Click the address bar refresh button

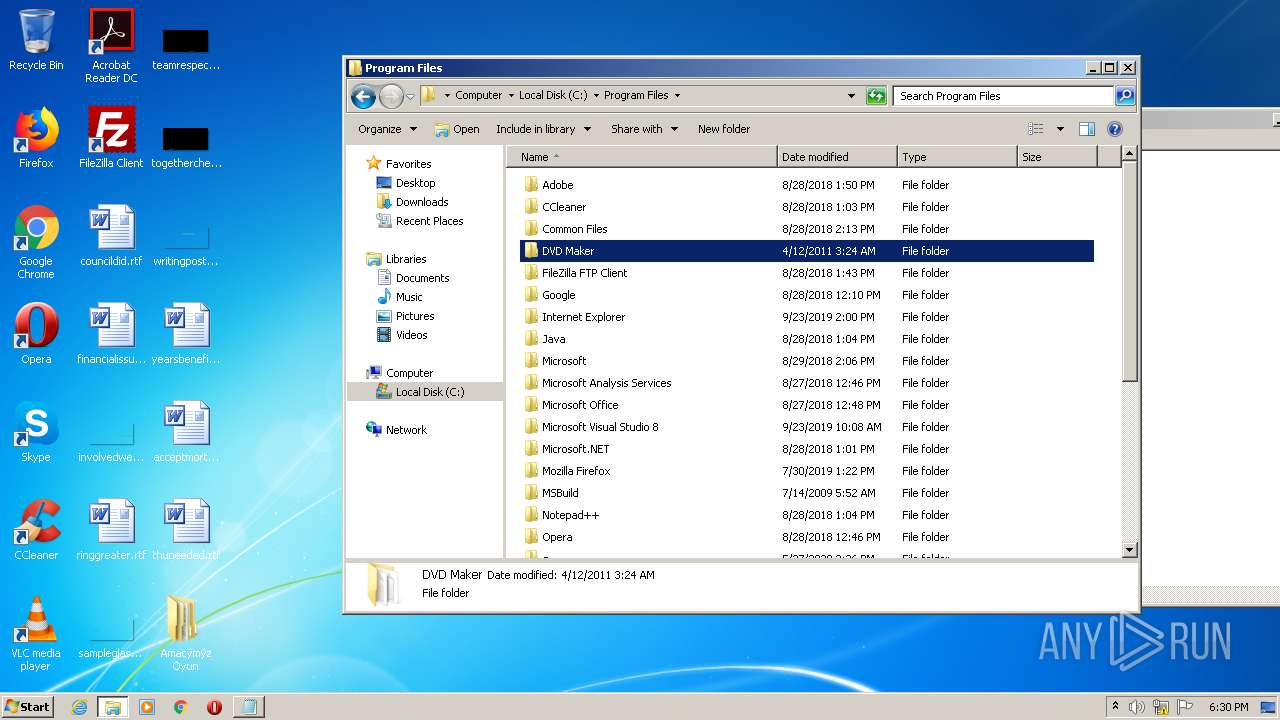click(x=876, y=96)
